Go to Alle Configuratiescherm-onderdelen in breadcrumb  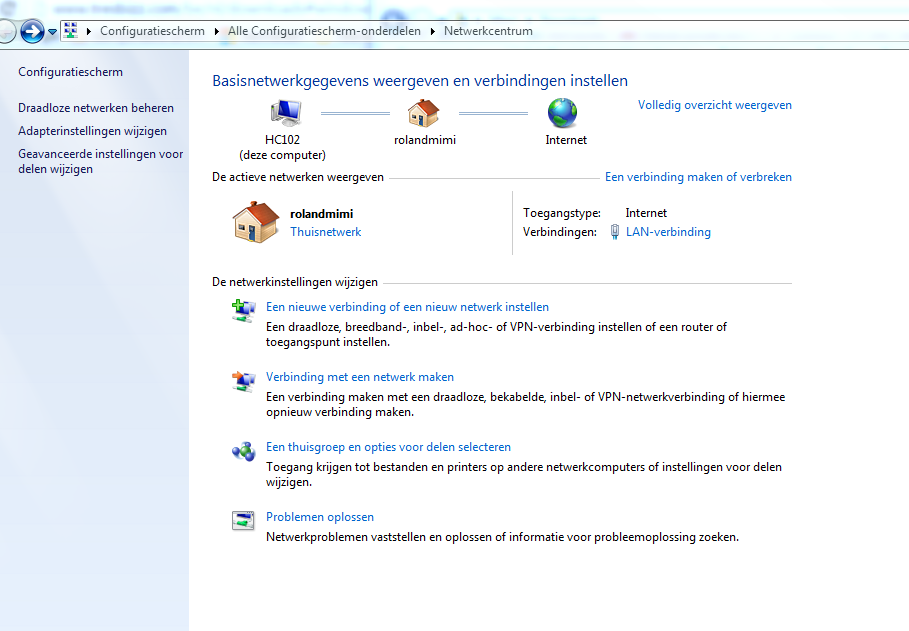pos(324,31)
